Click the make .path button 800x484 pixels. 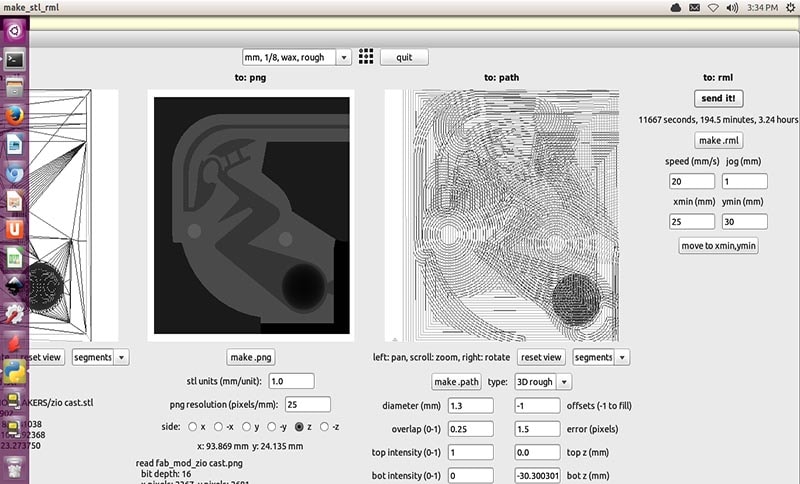[x=456, y=381]
